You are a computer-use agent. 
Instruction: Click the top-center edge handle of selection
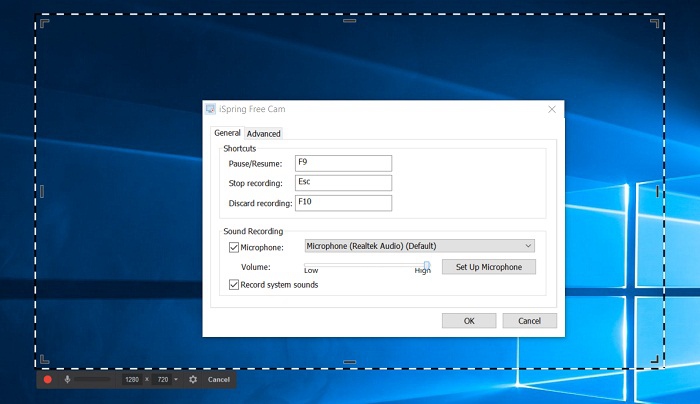pyautogui.click(x=350, y=21)
